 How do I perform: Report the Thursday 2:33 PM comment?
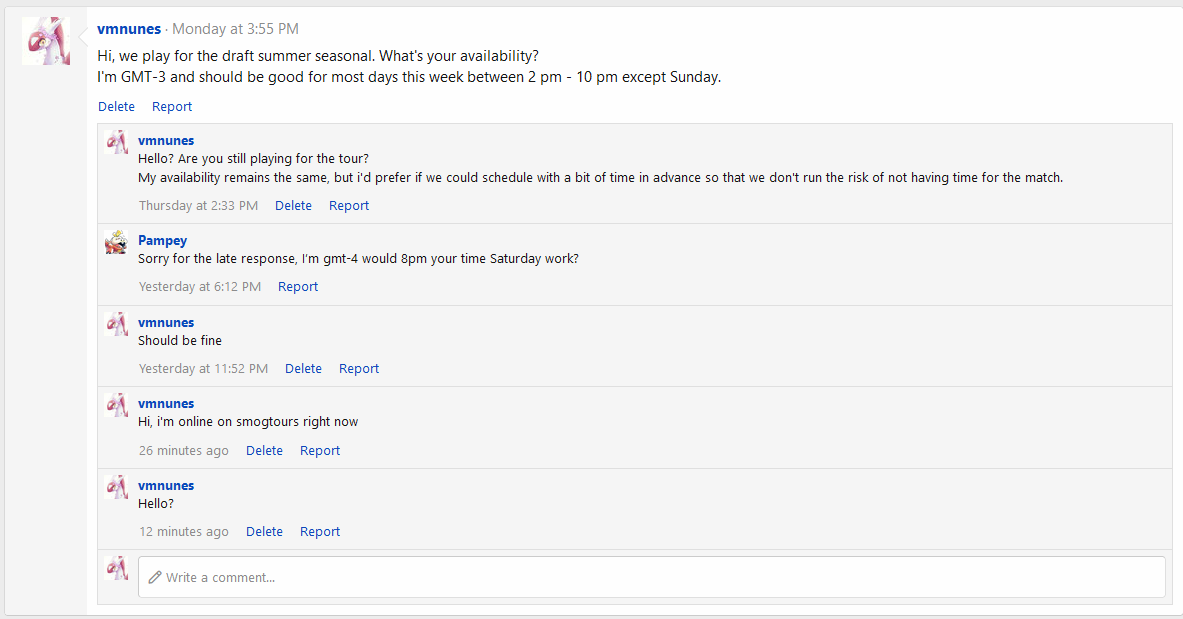click(349, 205)
